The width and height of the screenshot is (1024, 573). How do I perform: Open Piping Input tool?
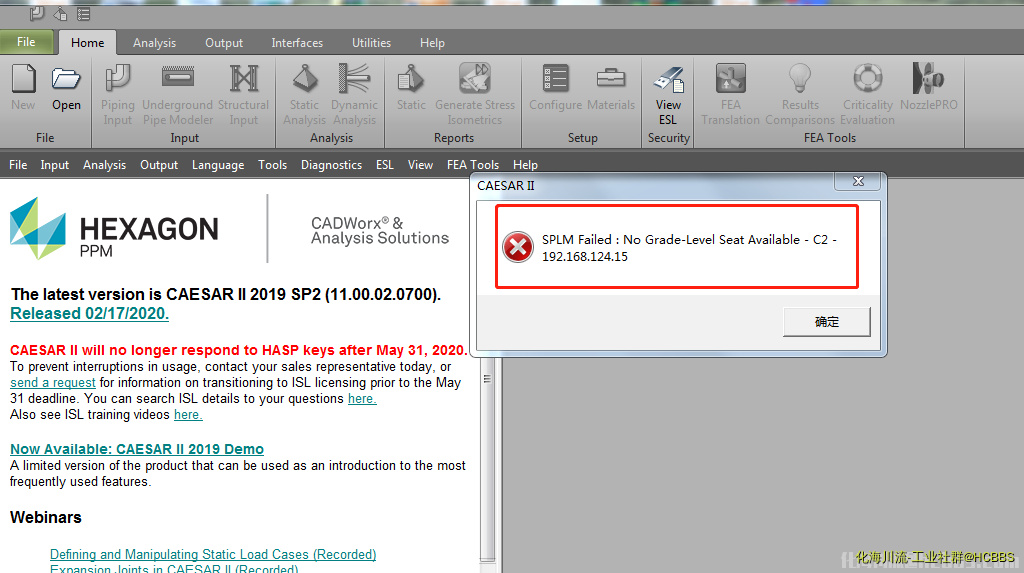coord(118,94)
